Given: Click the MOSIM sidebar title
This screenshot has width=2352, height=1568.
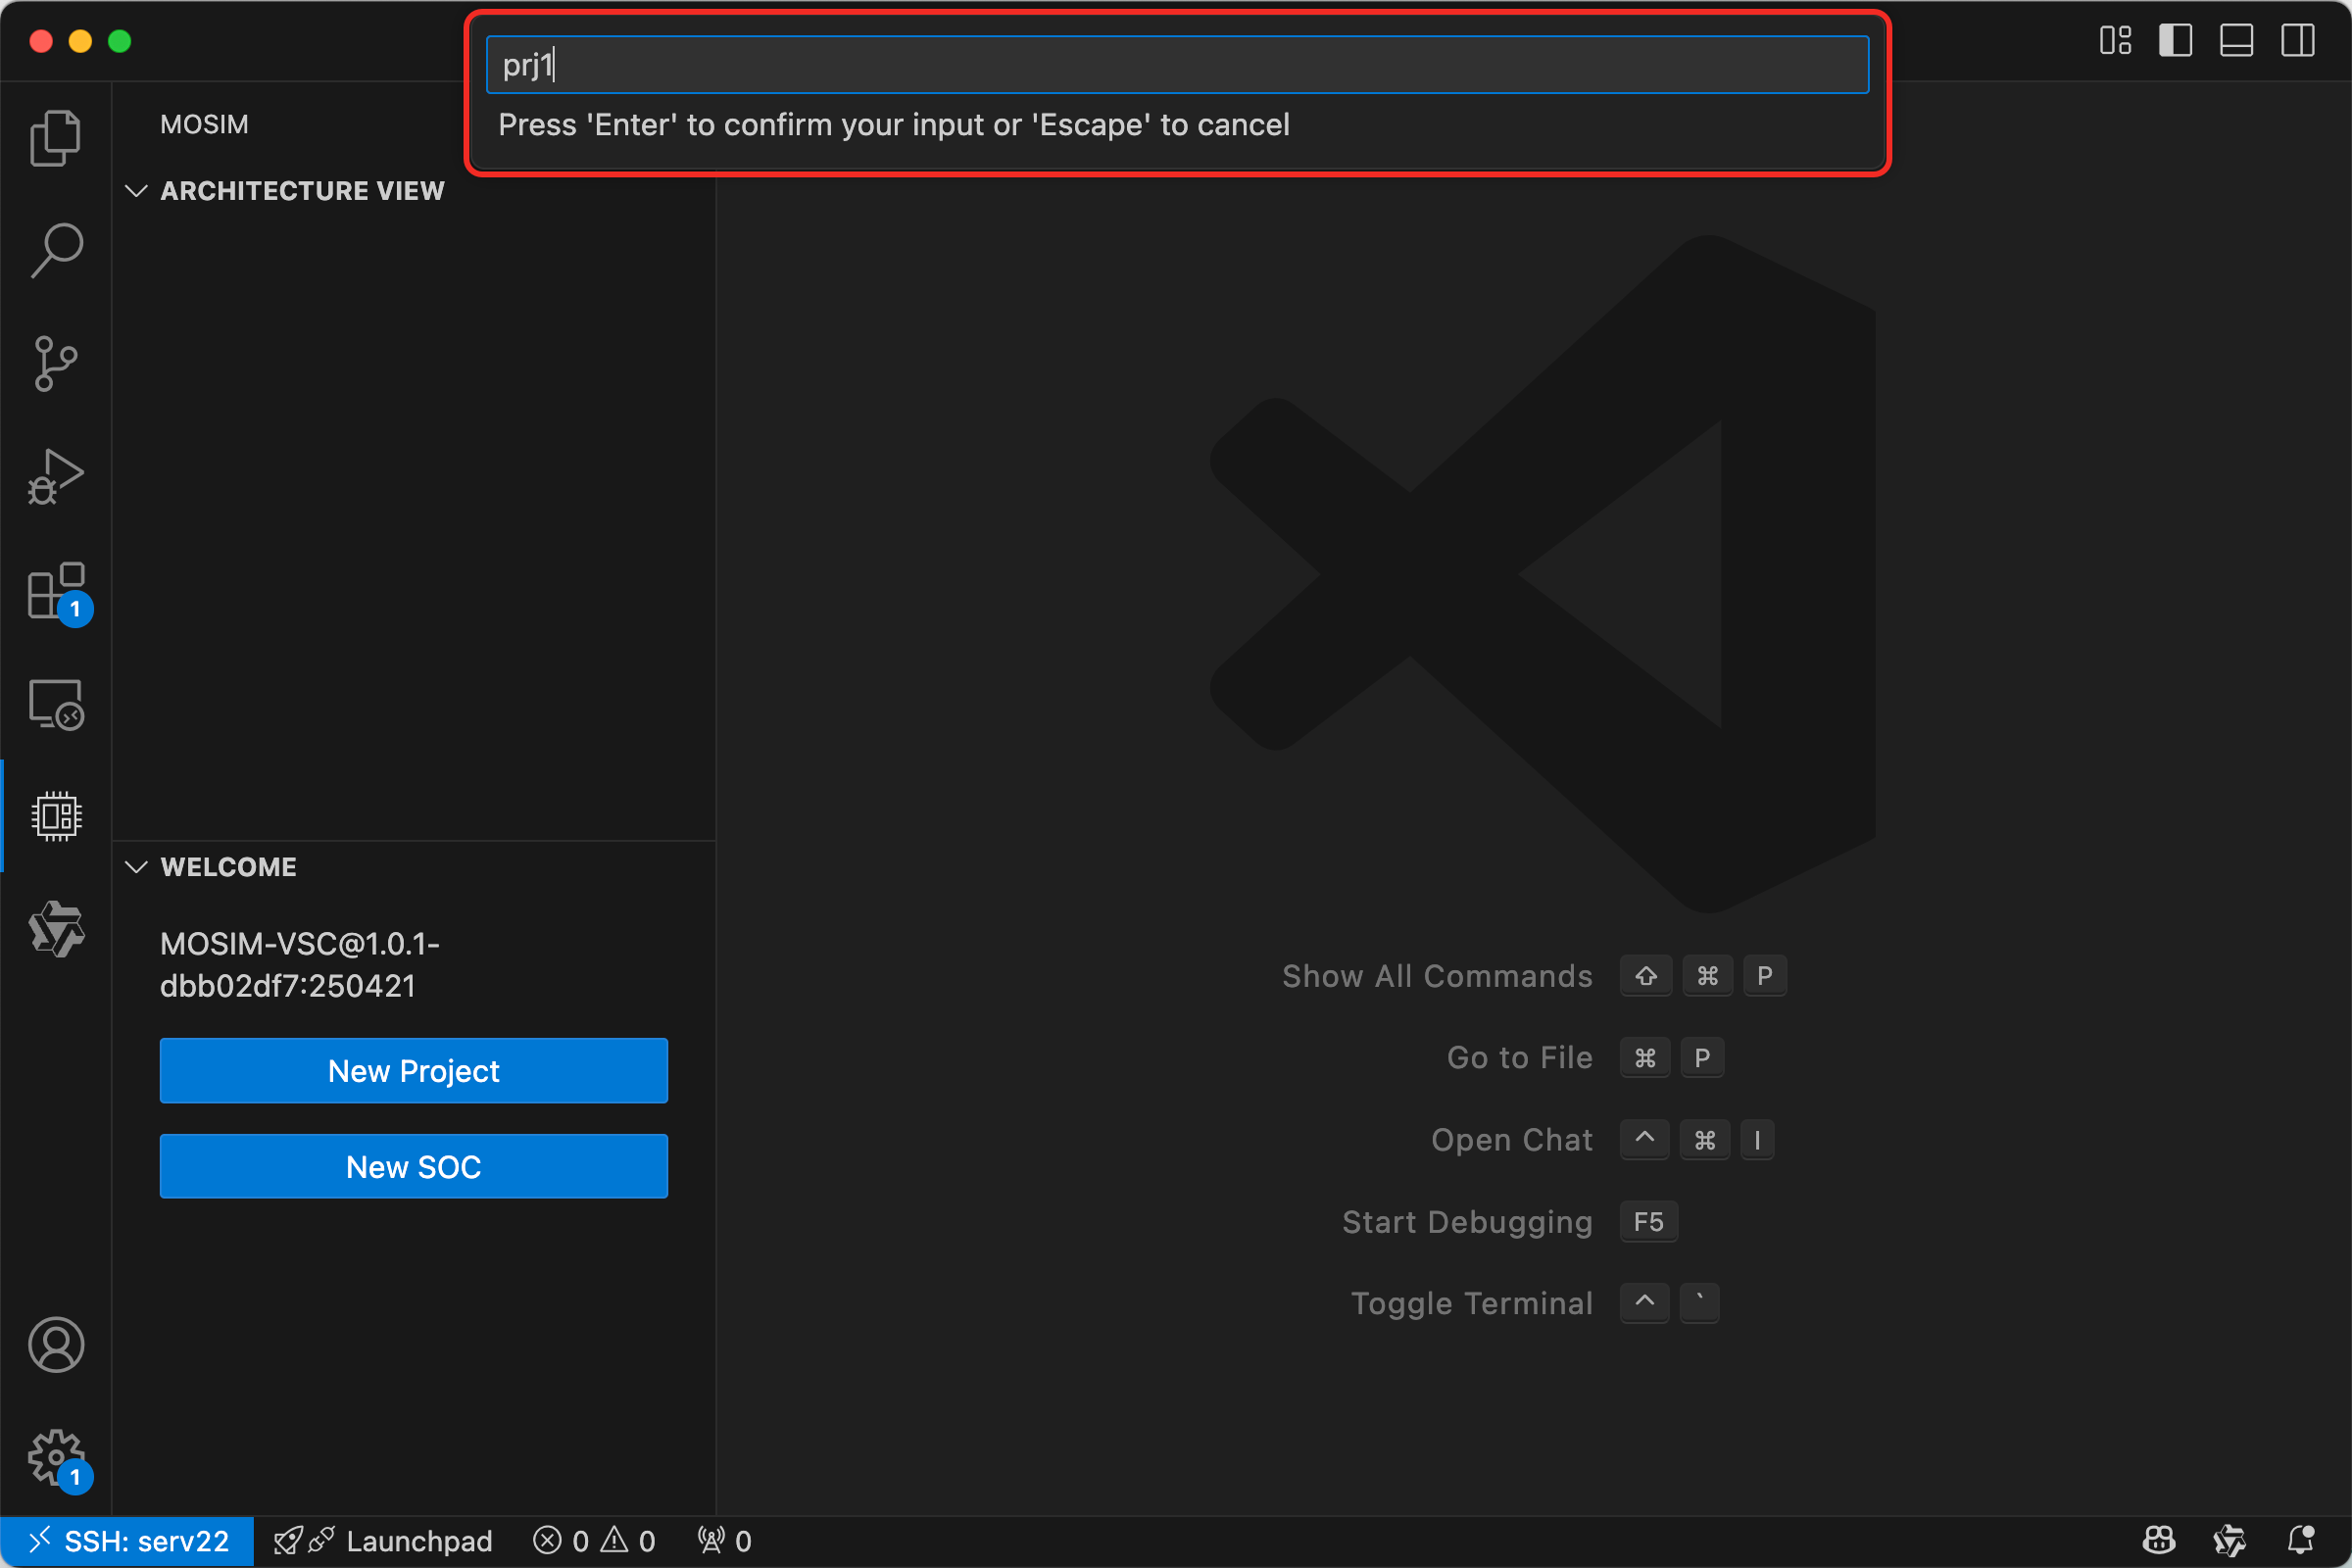Looking at the screenshot, I should coord(204,125).
